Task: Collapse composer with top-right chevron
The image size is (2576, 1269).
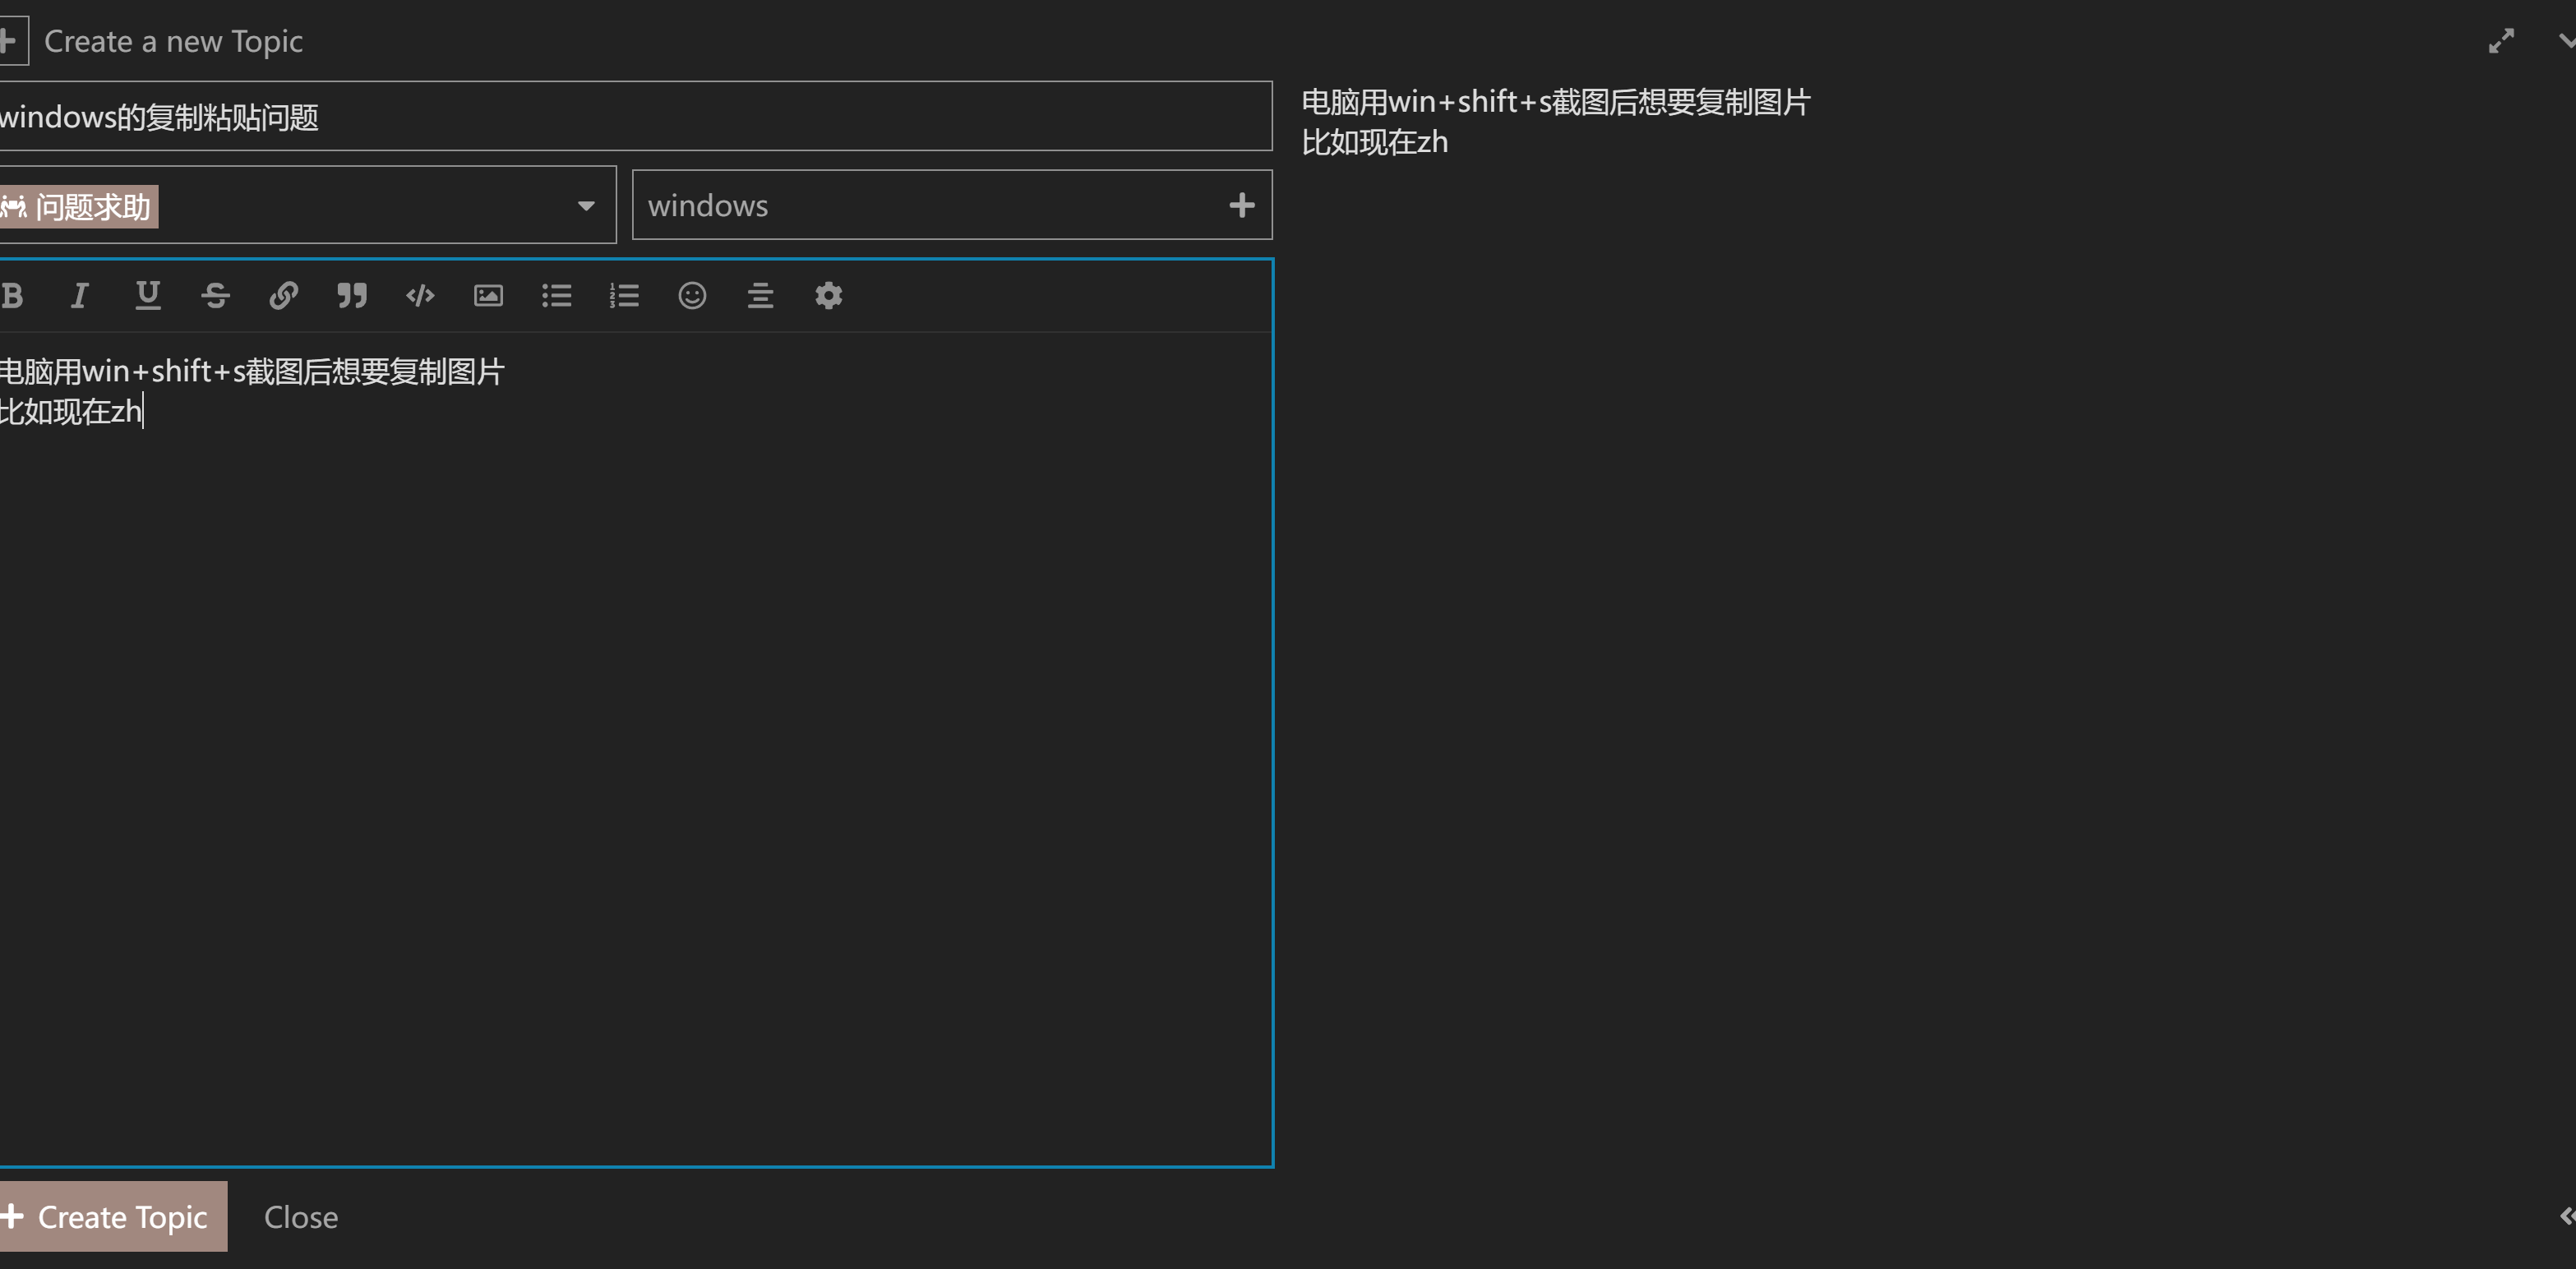Action: click(x=2566, y=42)
